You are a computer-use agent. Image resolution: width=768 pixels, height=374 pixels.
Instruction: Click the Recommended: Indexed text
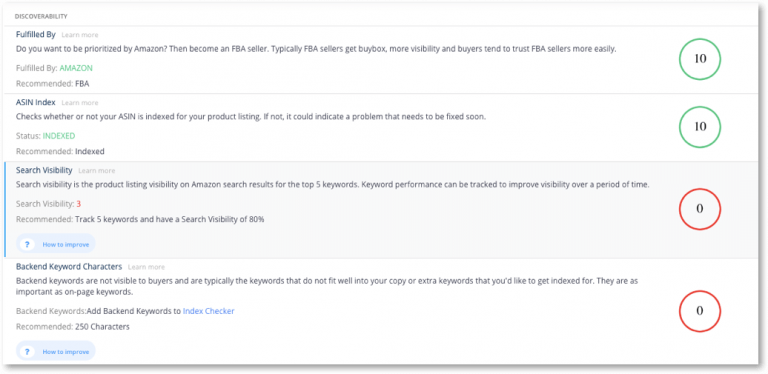tap(60, 151)
